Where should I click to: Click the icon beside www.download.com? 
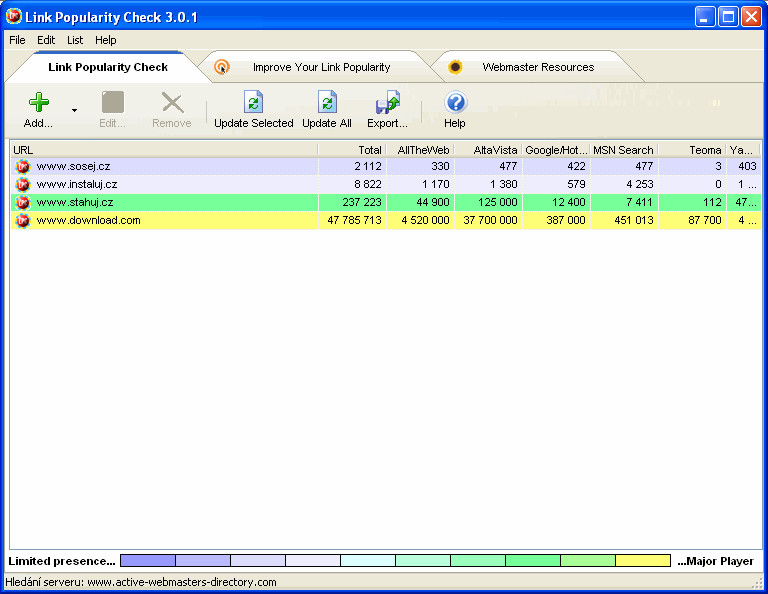[x=23, y=220]
